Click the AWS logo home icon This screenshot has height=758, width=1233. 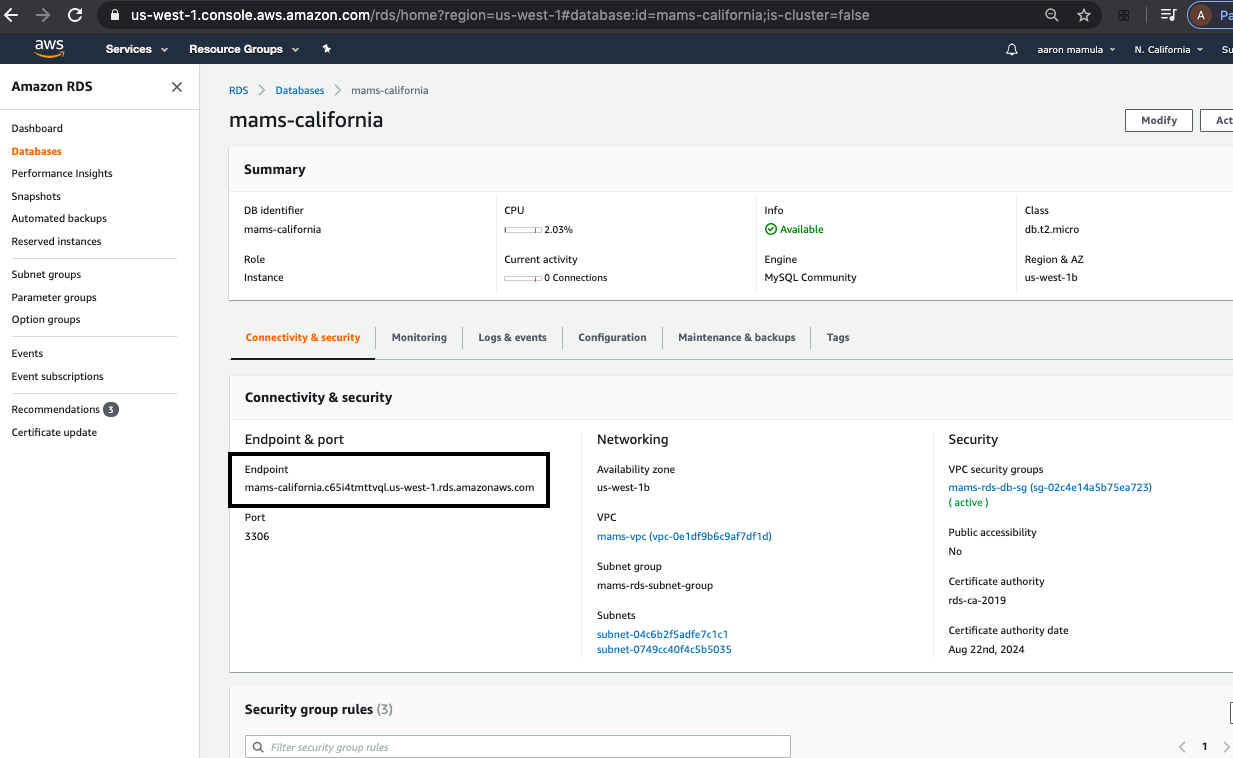pos(49,48)
